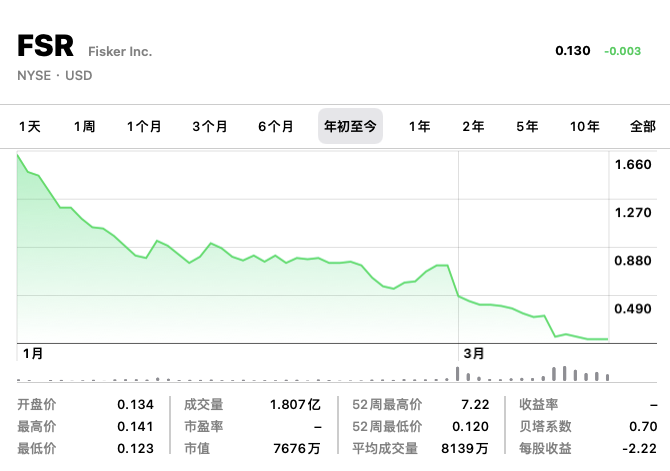Switch chart to 6个月 range
The height and width of the screenshot is (471, 670).
(276, 127)
